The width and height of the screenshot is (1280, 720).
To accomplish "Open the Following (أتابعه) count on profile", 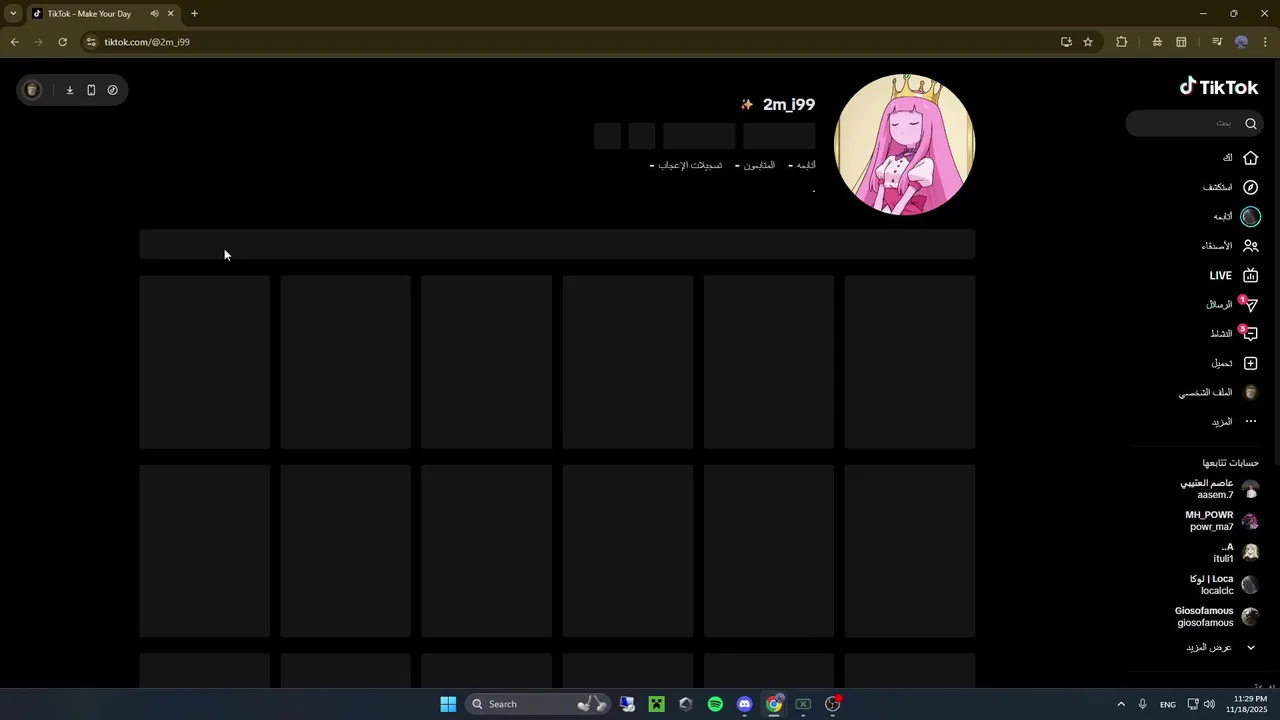I will coord(802,165).
